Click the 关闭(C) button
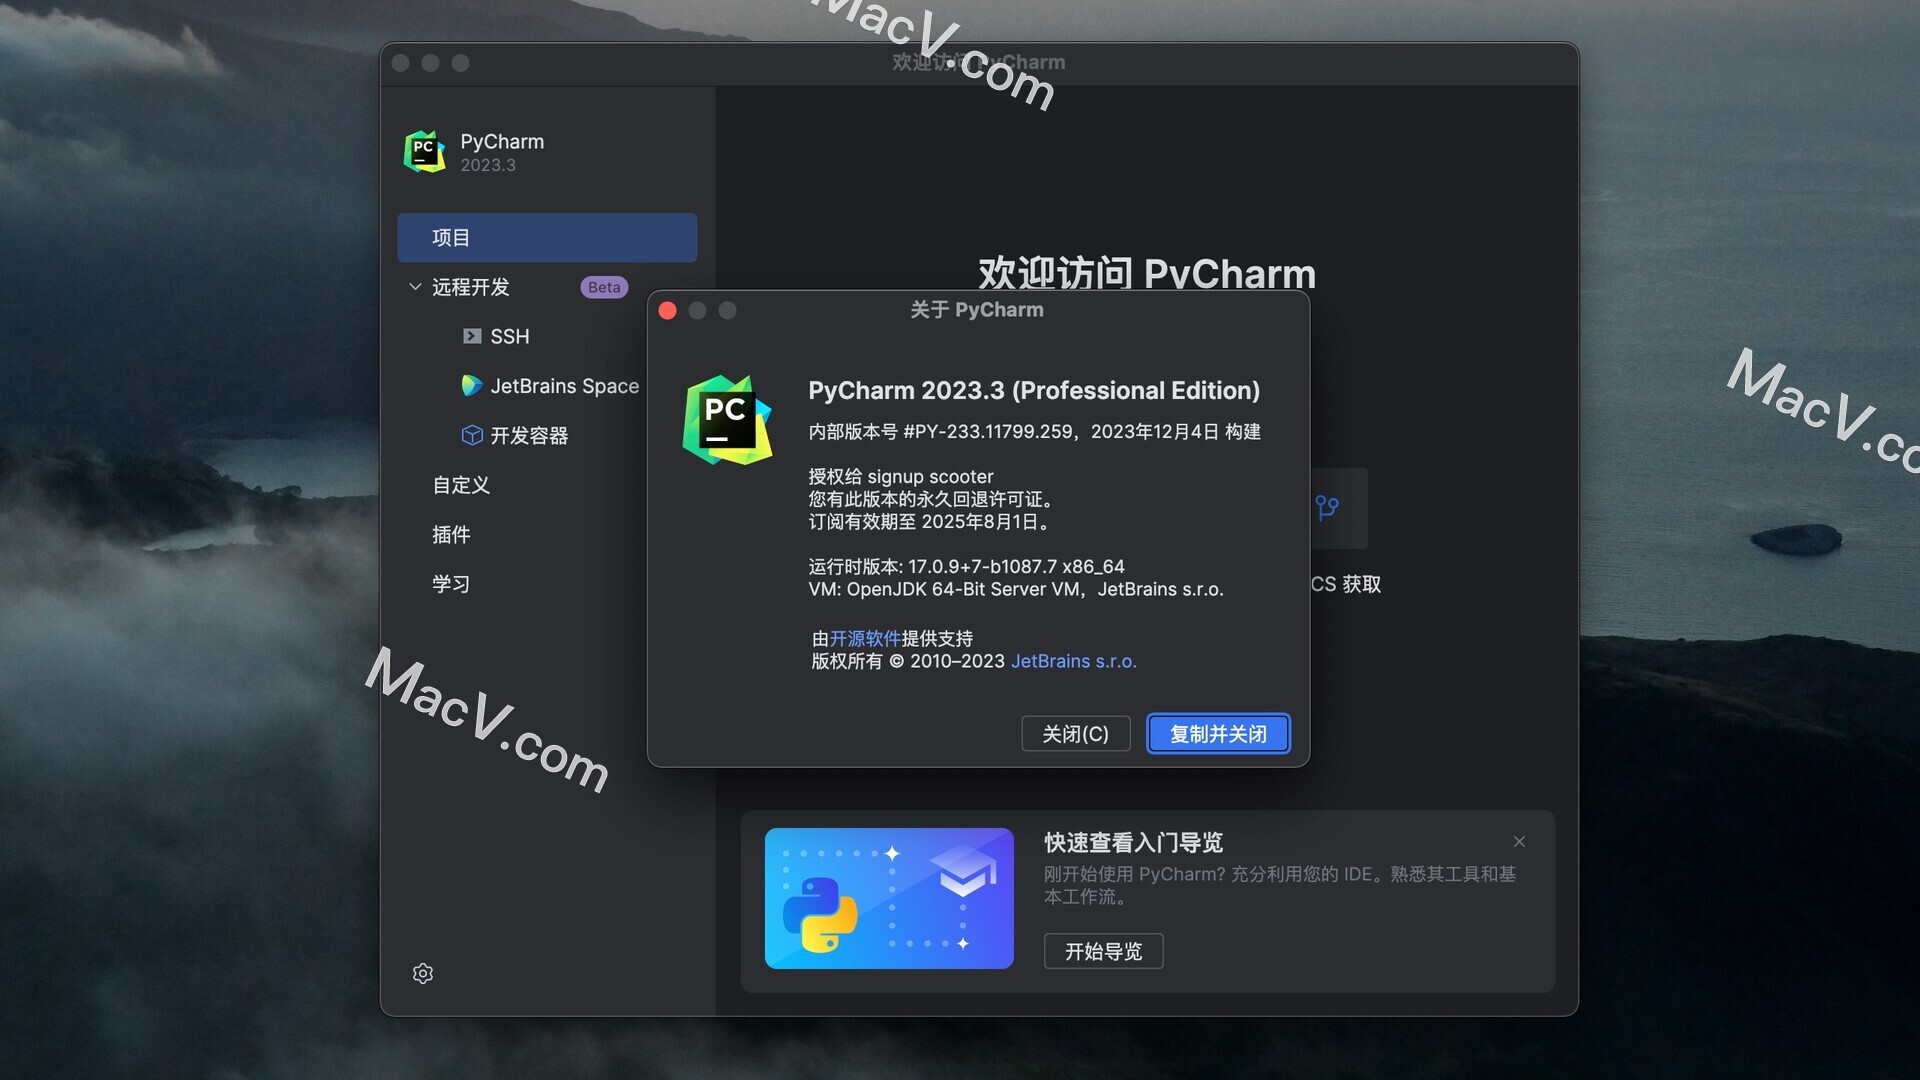This screenshot has width=1920, height=1080. click(1076, 733)
